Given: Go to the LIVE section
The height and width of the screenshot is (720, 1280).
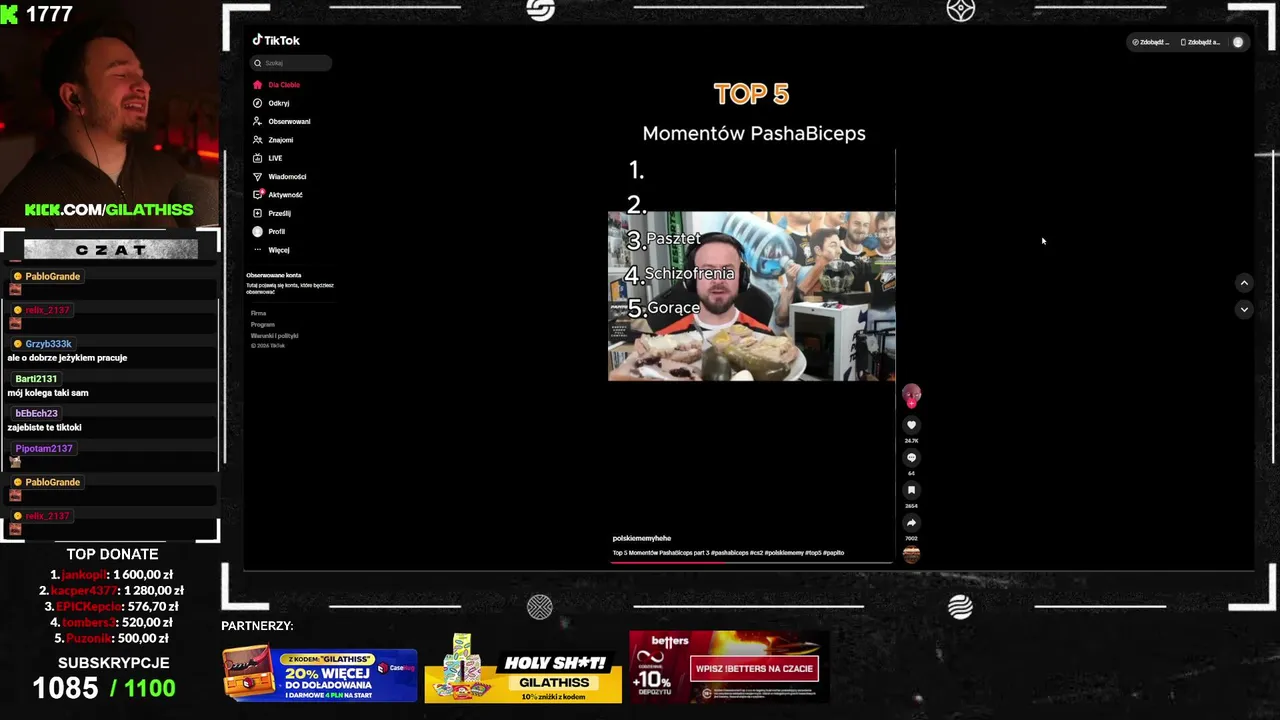Looking at the screenshot, I should pos(268,158).
